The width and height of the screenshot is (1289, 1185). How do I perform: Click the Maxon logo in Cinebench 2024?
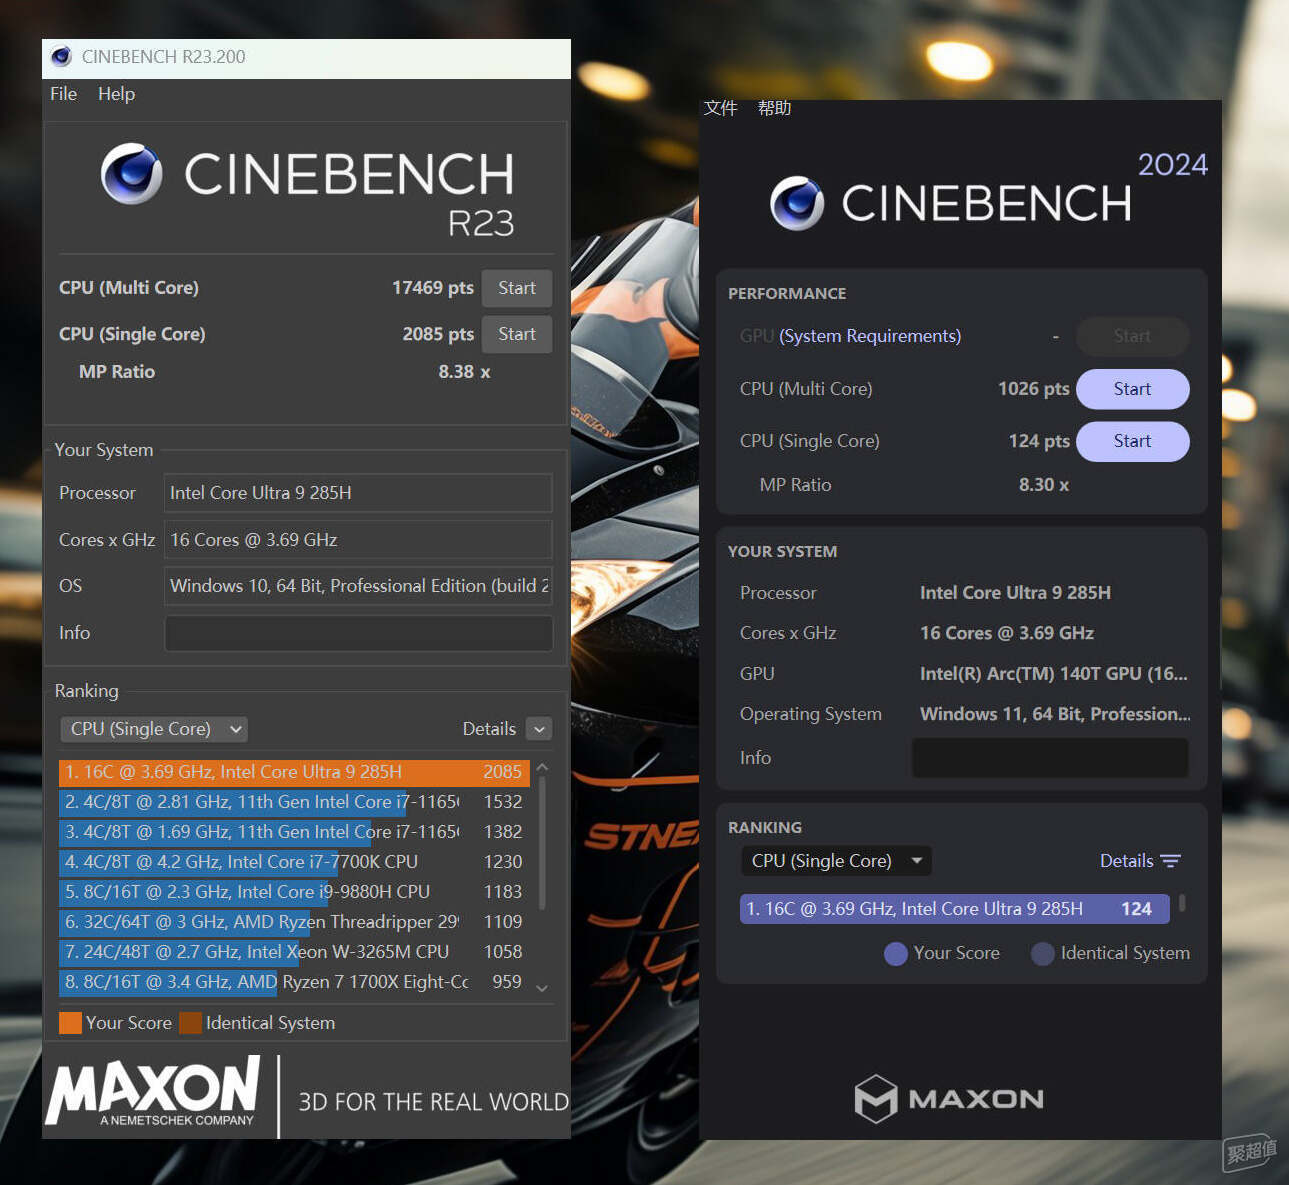tap(949, 1098)
